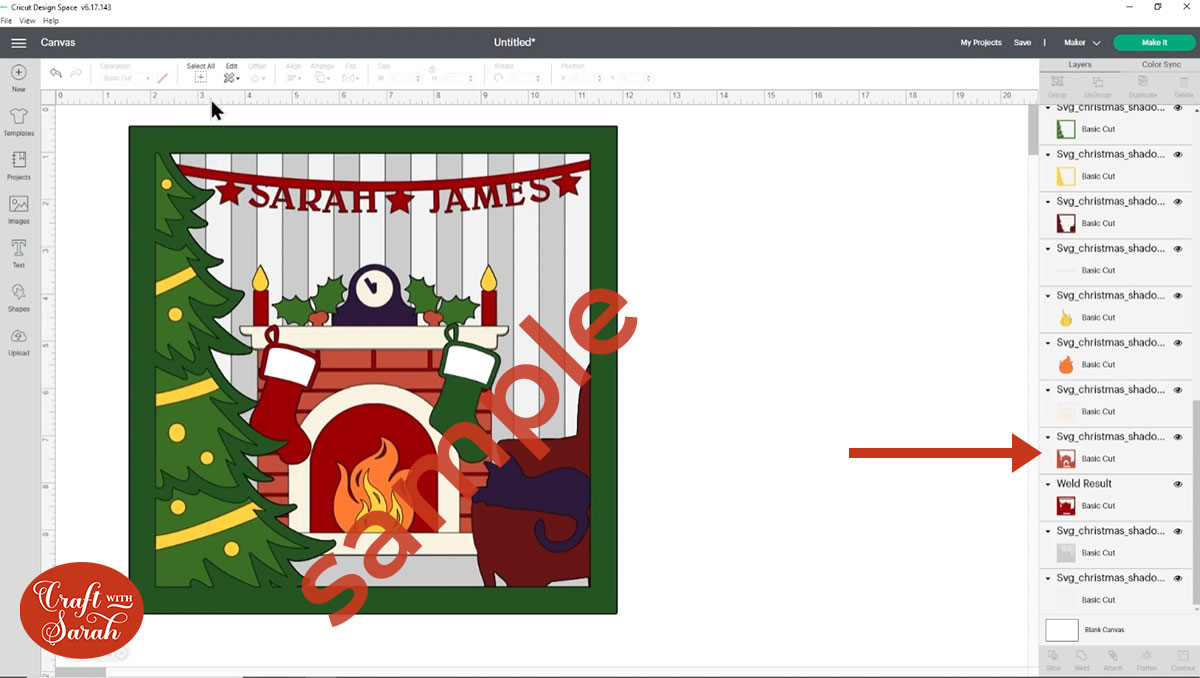This screenshot has height=678, width=1200.
Task: Collapse the green tree layer arrow
Action: 1048,108
